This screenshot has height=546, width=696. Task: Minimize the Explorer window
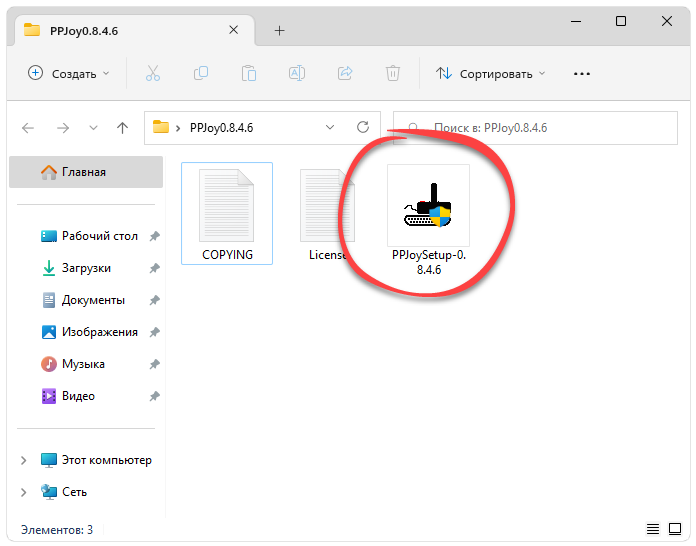click(x=576, y=21)
